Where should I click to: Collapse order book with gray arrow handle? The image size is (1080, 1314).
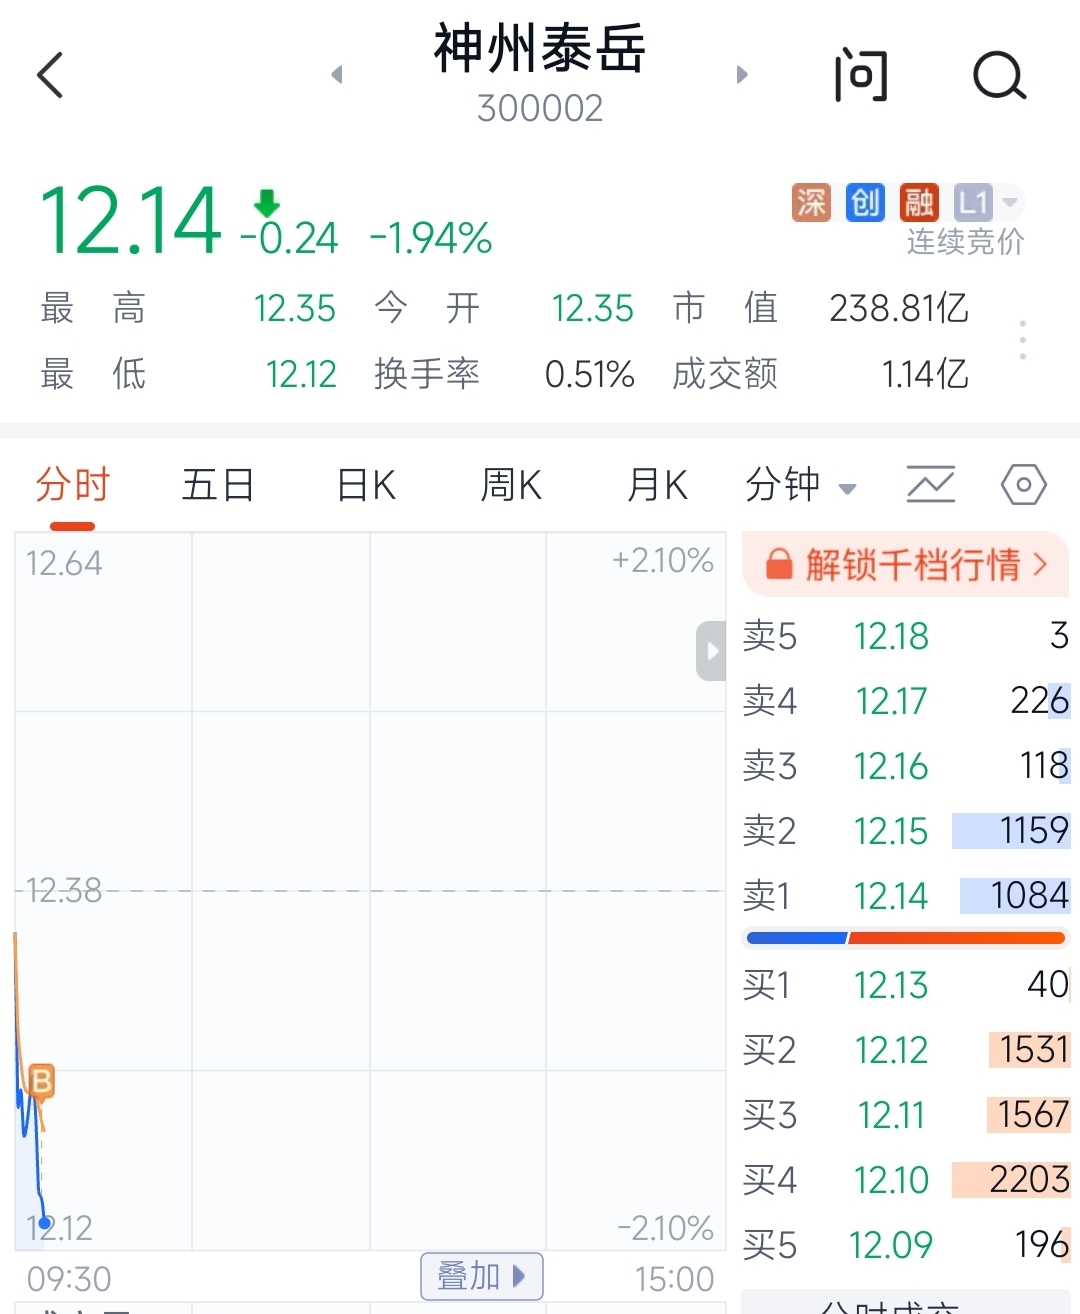(x=711, y=651)
